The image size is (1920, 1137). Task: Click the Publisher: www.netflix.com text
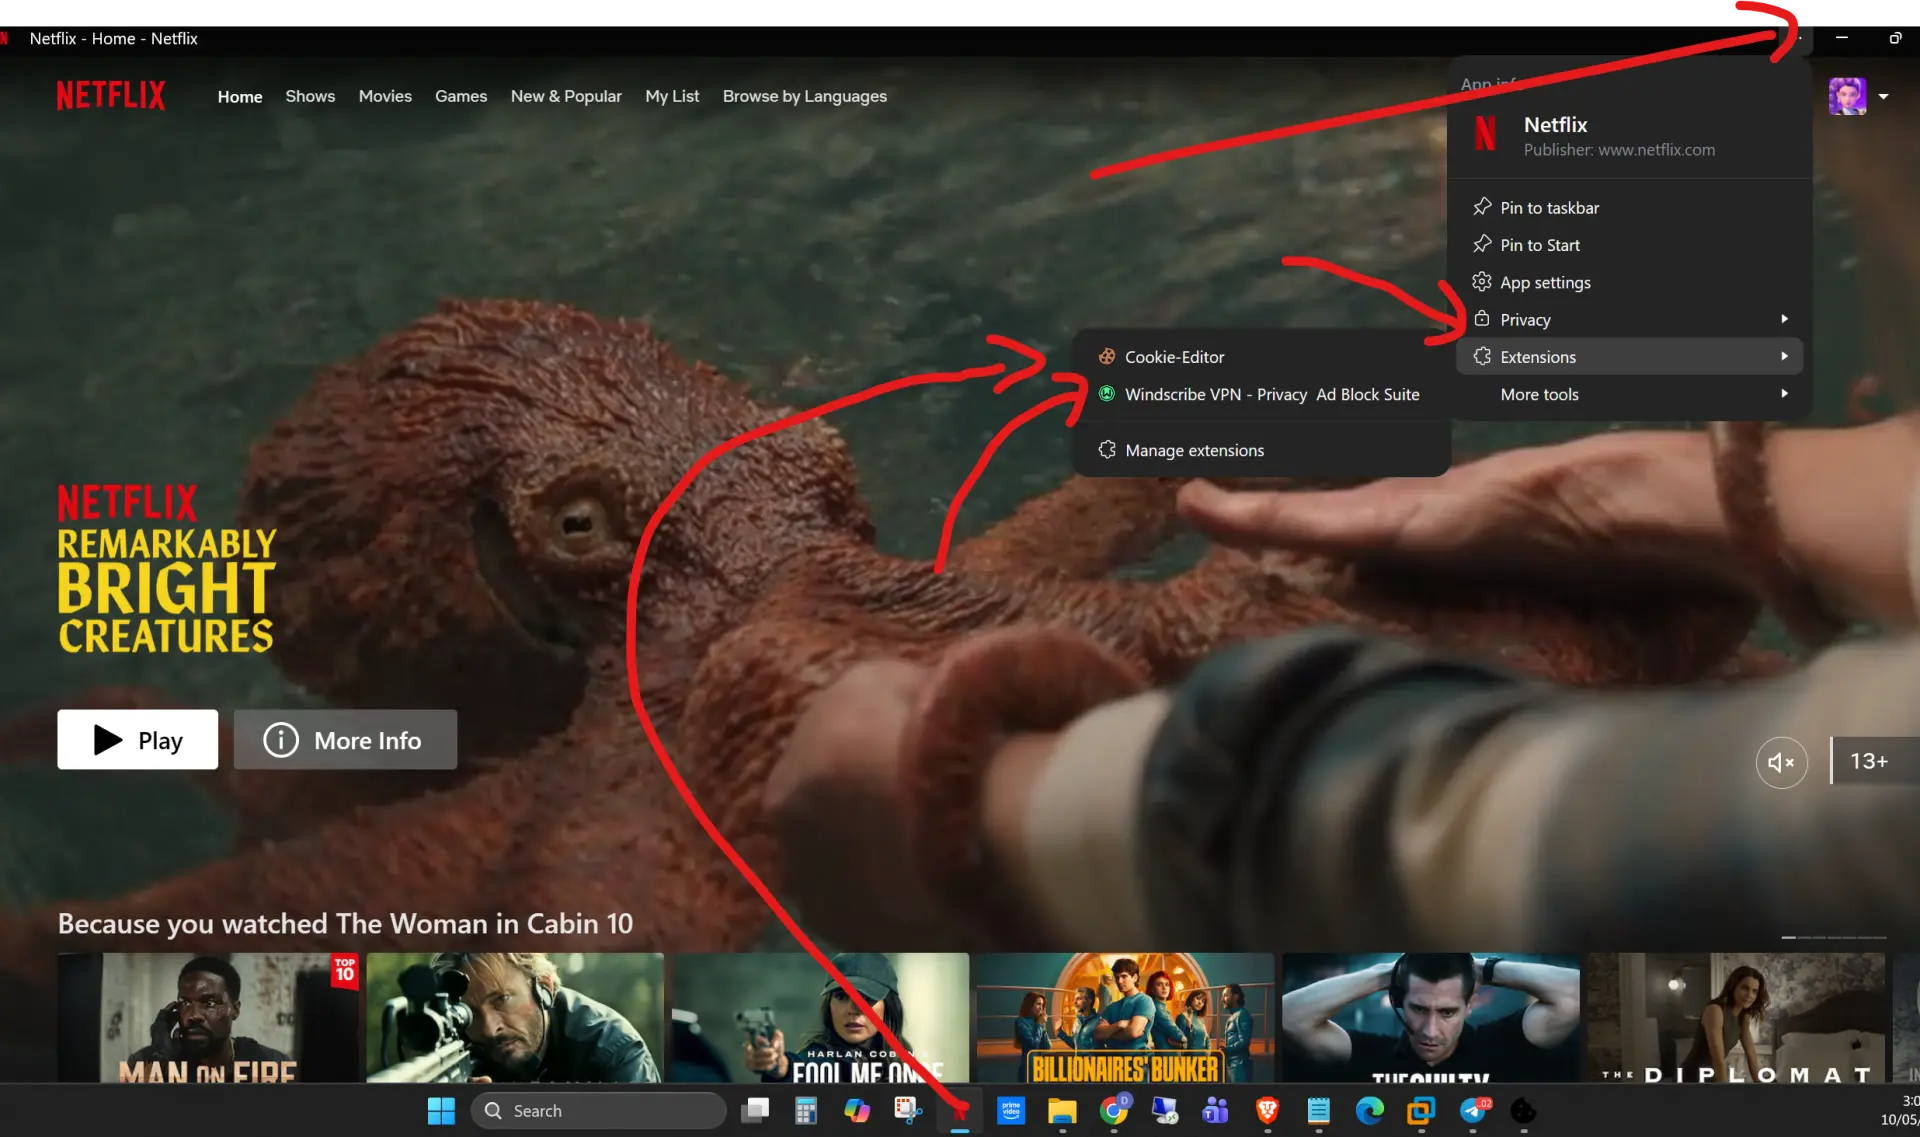click(x=1619, y=150)
